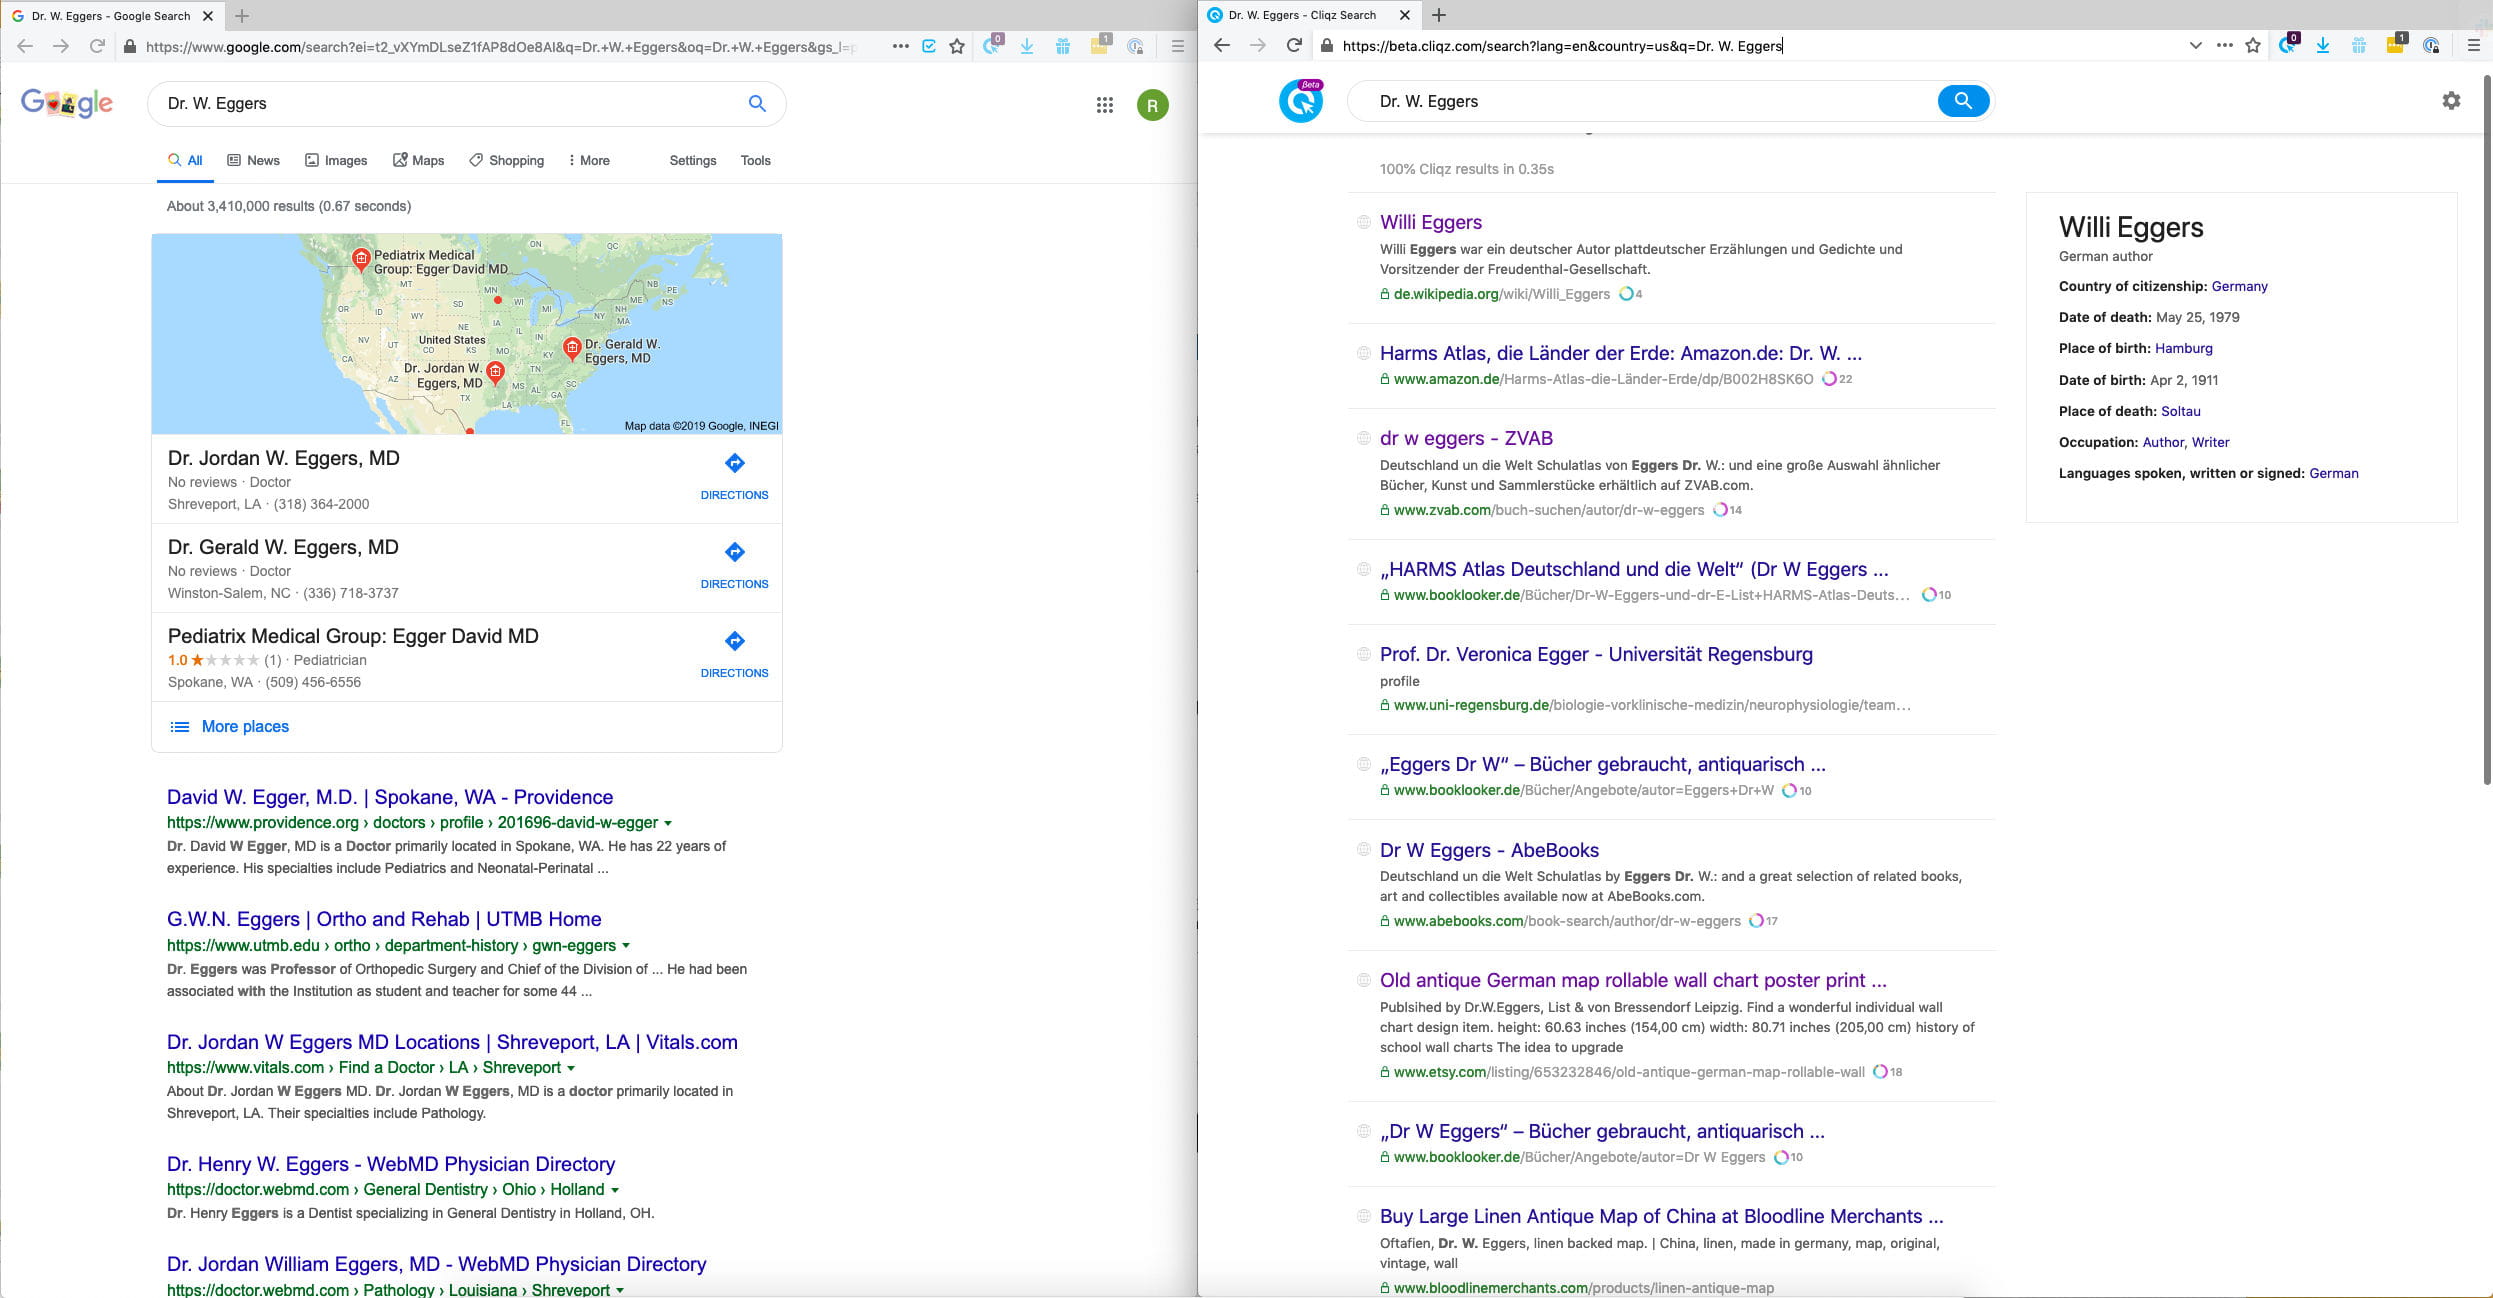
Task: Expand the Cliqz address bar dropdown chevron
Action: [x=2195, y=45]
